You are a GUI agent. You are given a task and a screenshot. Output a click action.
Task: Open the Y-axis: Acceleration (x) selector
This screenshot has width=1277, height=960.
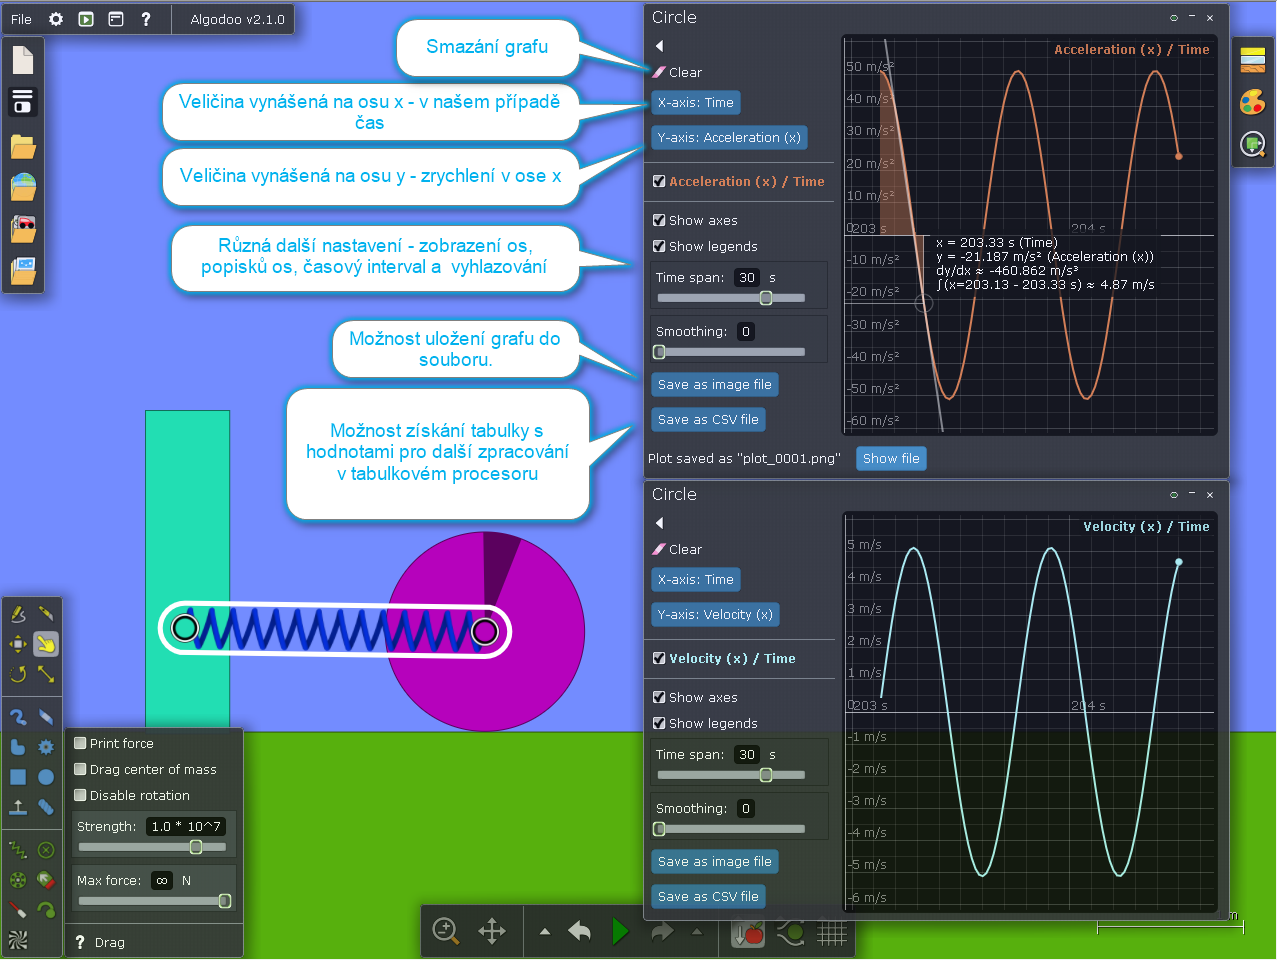click(x=728, y=138)
